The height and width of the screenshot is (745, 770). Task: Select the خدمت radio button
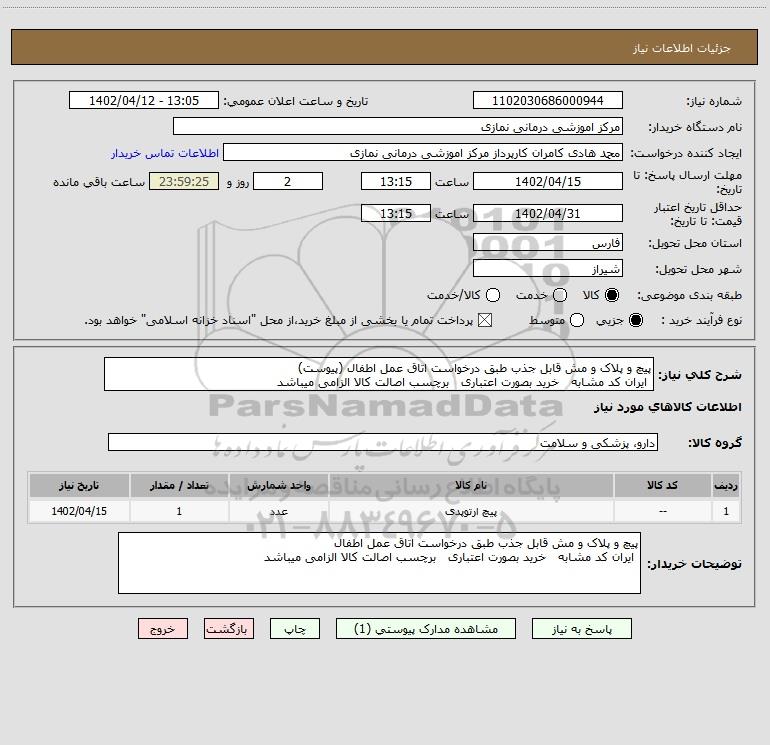560,295
